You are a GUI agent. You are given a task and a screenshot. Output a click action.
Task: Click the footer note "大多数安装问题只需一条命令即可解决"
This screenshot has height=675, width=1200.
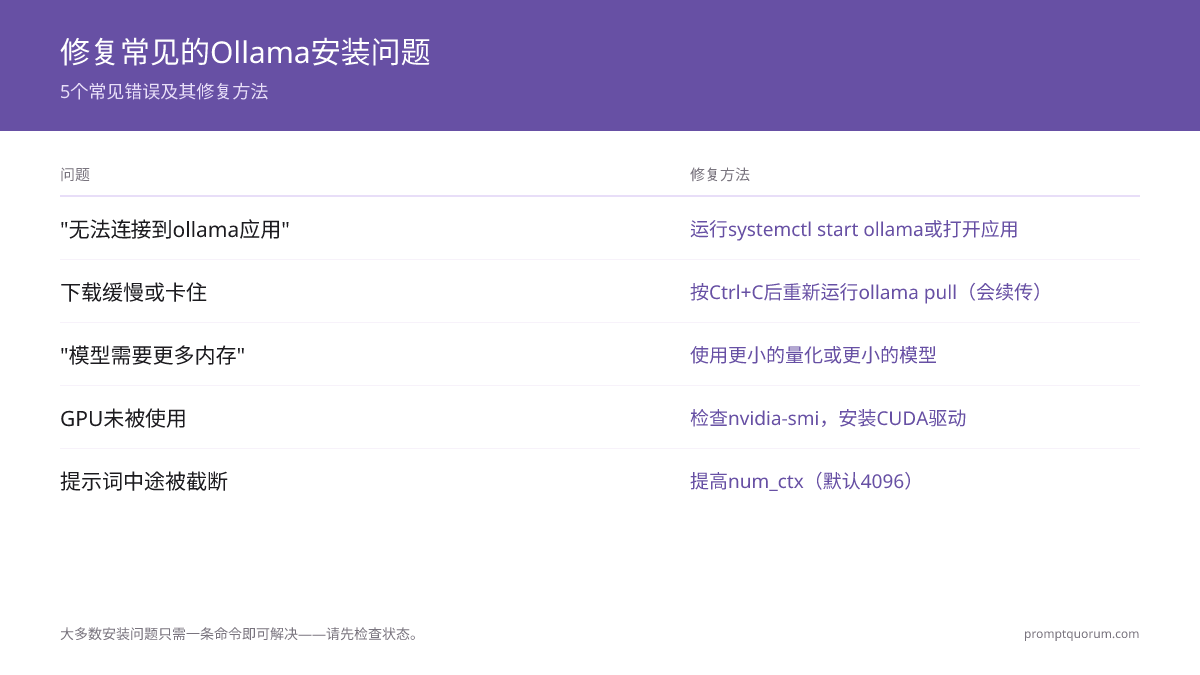pyautogui.click(x=179, y=634)
